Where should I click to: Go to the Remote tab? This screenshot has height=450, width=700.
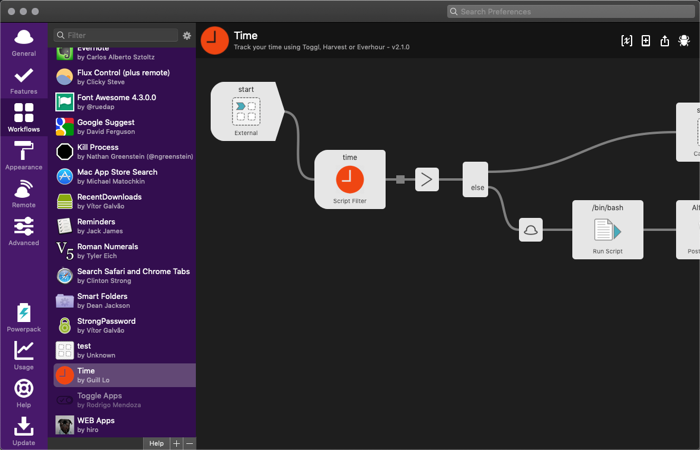[x=24, y=194]
